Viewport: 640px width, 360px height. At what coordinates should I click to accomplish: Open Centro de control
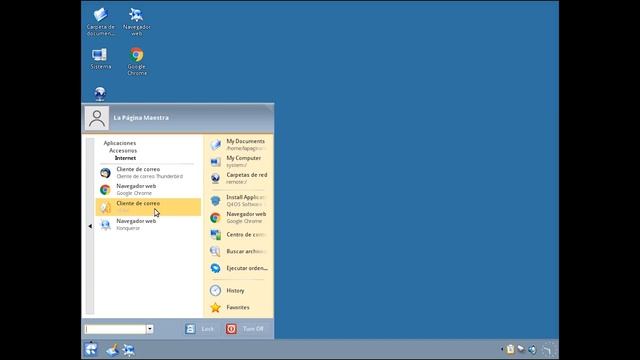pos(239,234)
